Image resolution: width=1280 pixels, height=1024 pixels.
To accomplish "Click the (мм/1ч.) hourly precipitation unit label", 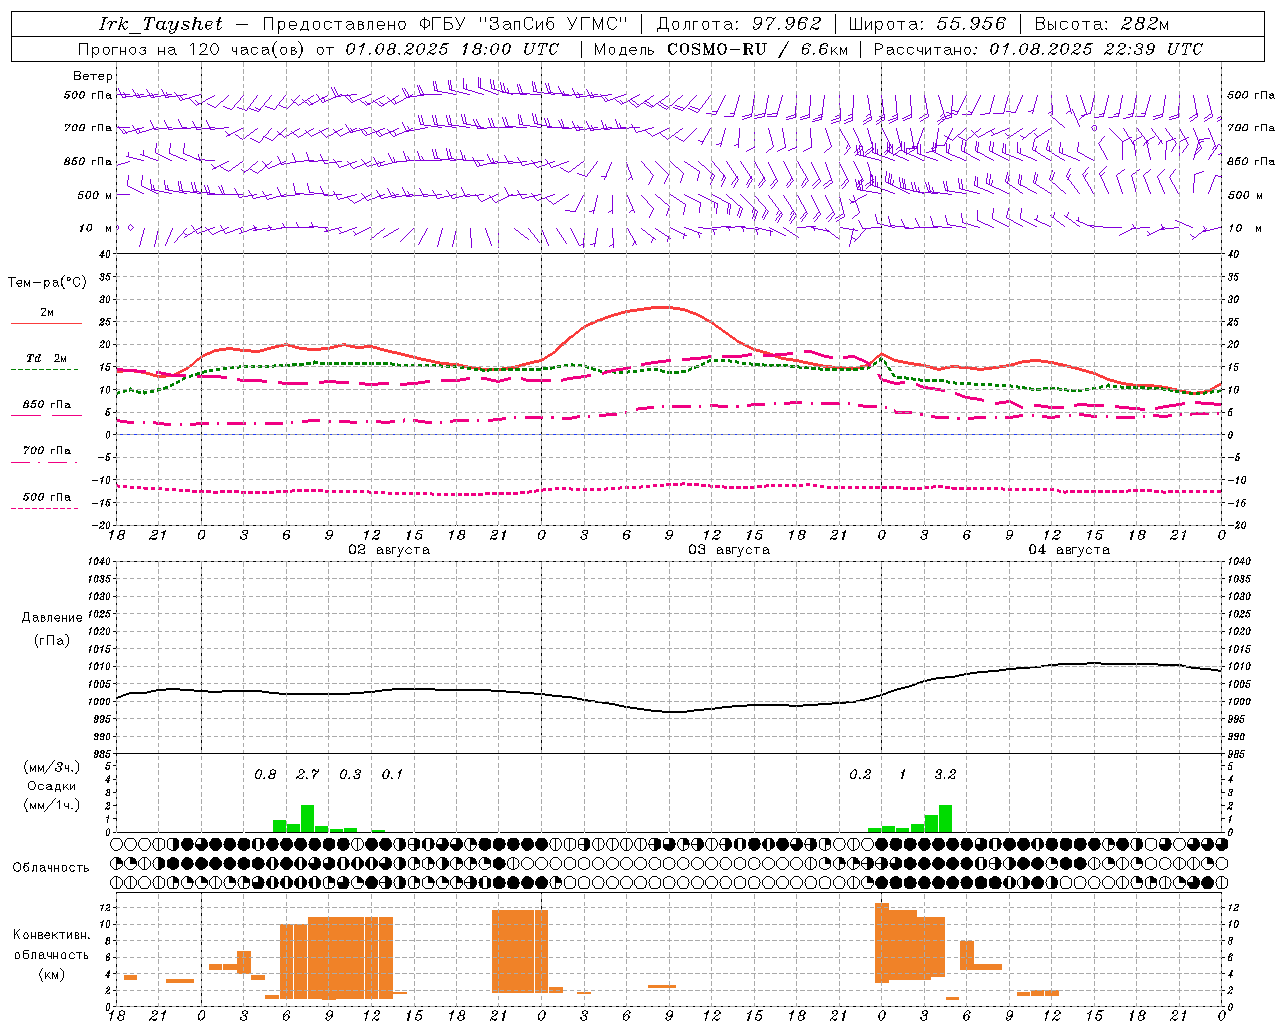I will (52, 805).
